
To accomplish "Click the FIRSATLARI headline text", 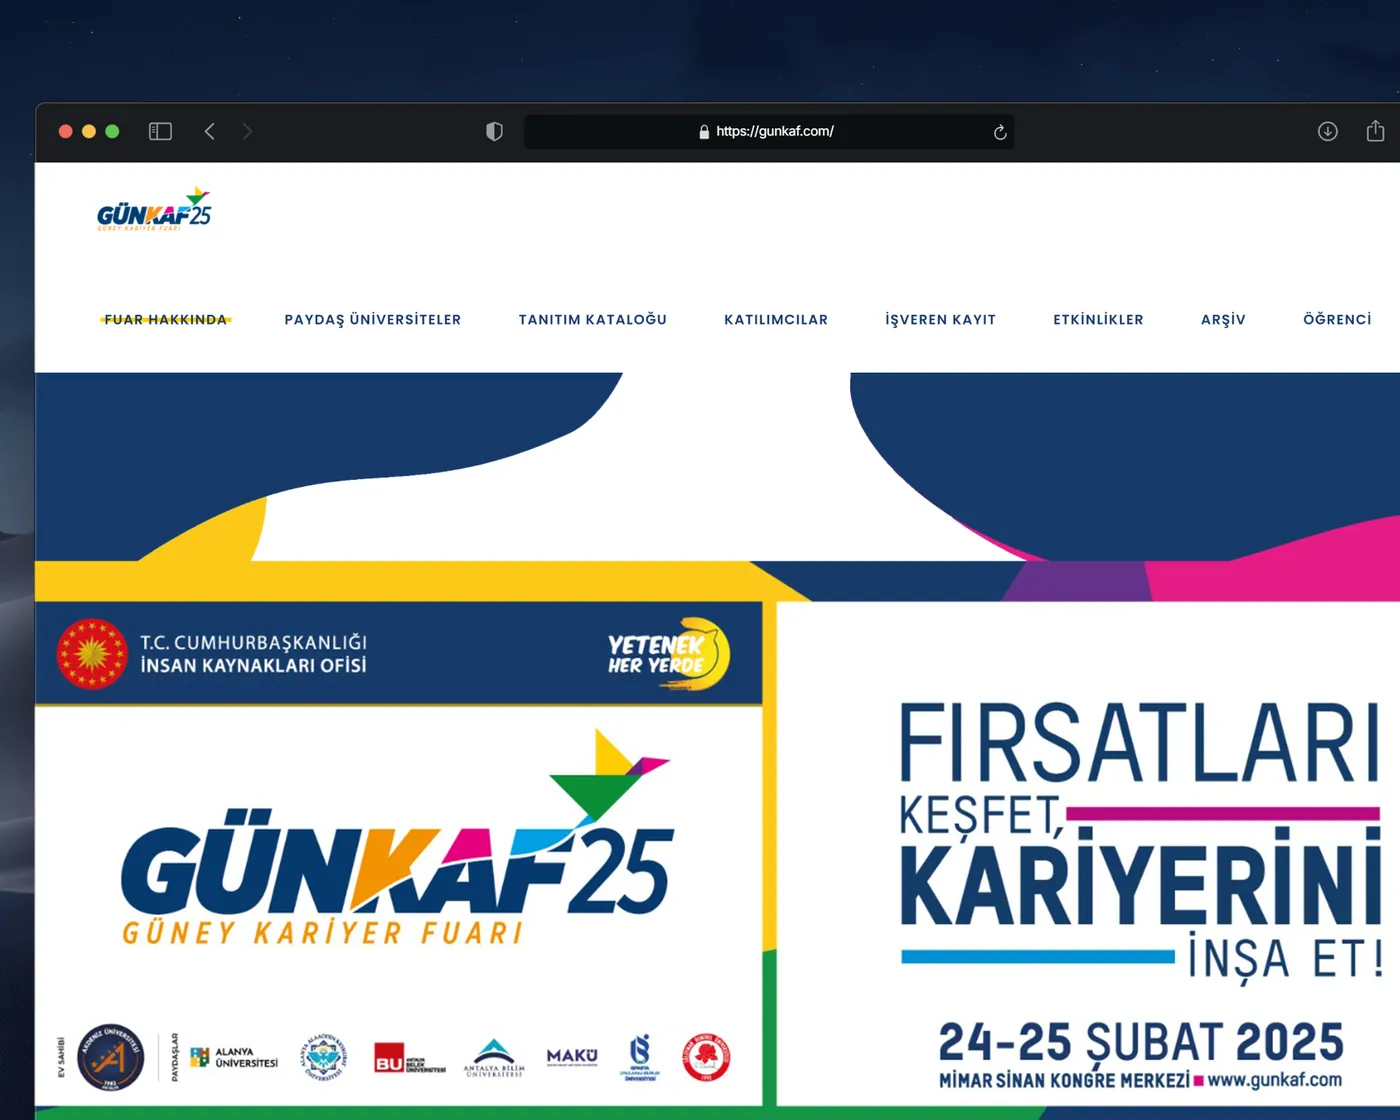I will (1139, 742).
